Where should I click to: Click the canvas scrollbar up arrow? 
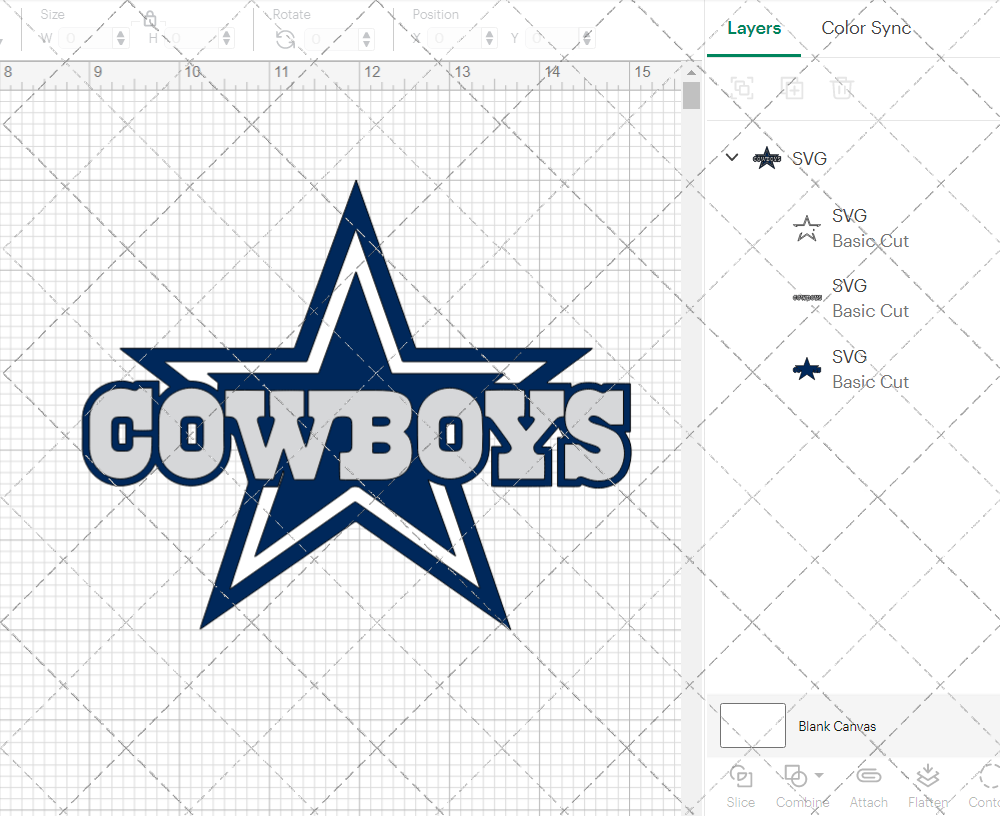point(691,72)
